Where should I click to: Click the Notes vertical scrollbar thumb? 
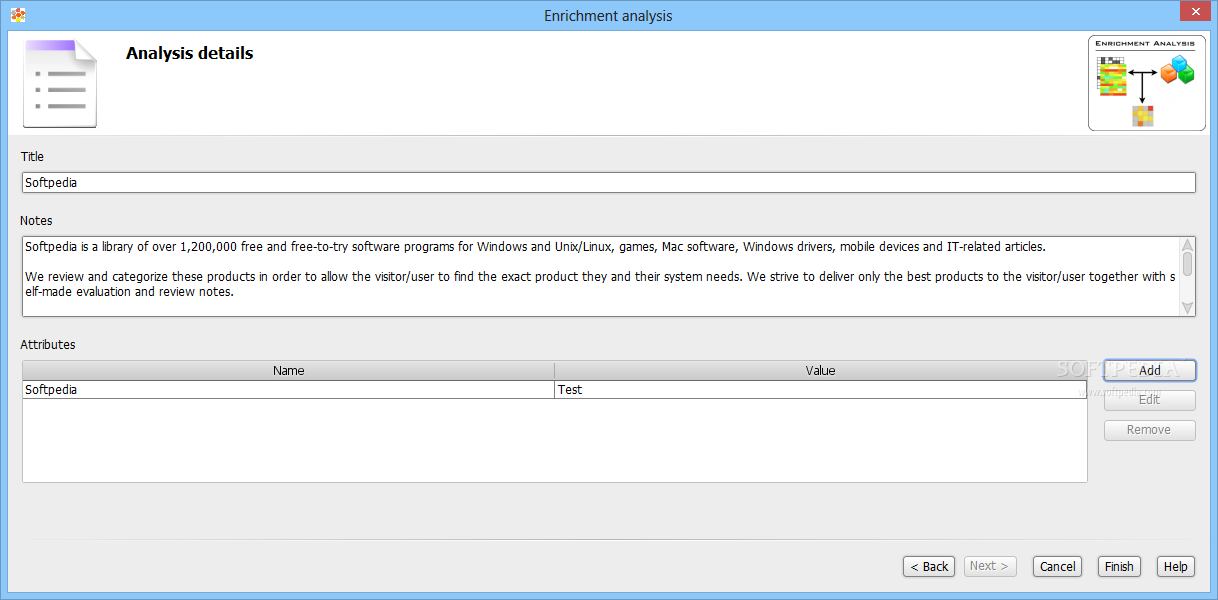[x=1188, y=264]
